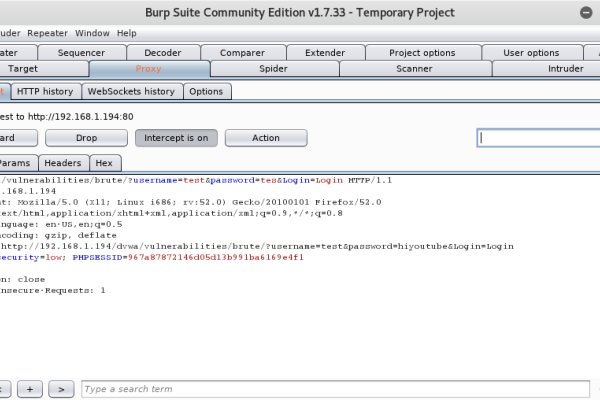
Task: Switch to the Sequencer tab
Action: 81,53
